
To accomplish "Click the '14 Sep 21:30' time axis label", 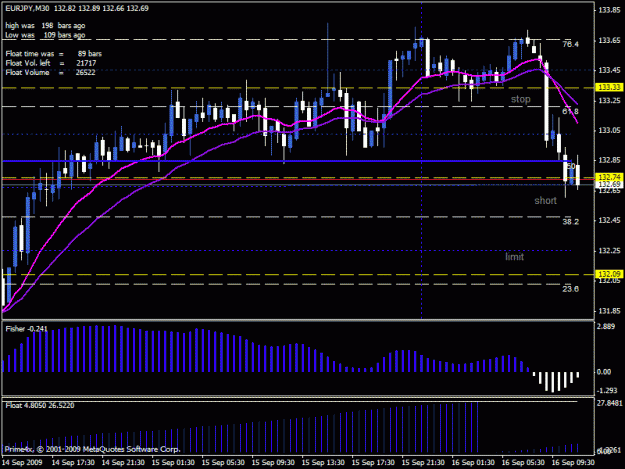I will (x=123, y=463).
